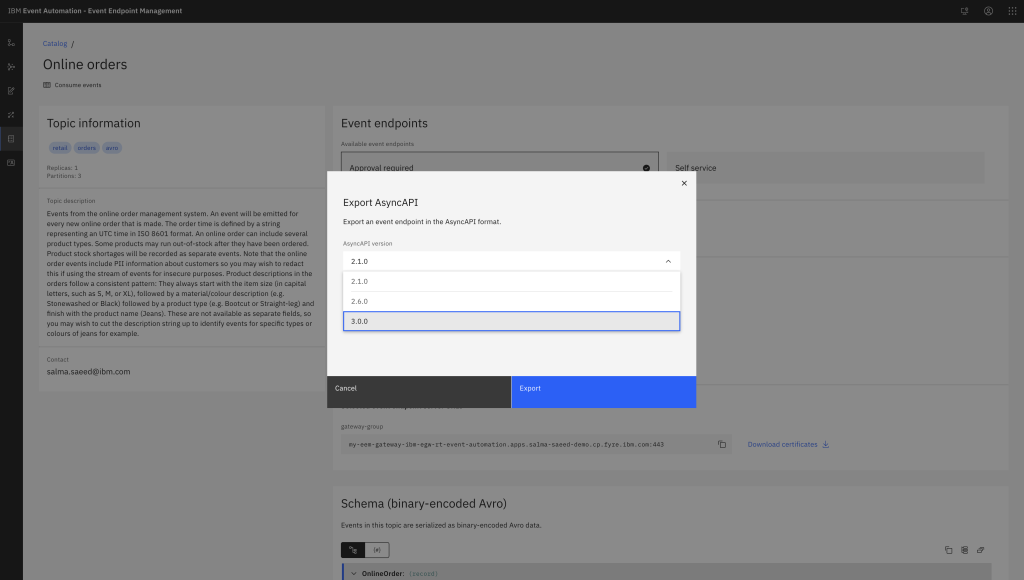Collapse the OnlineOrder record in schema
The height and width of the screenshot is (580, 1024).
(x=353, y=573)
